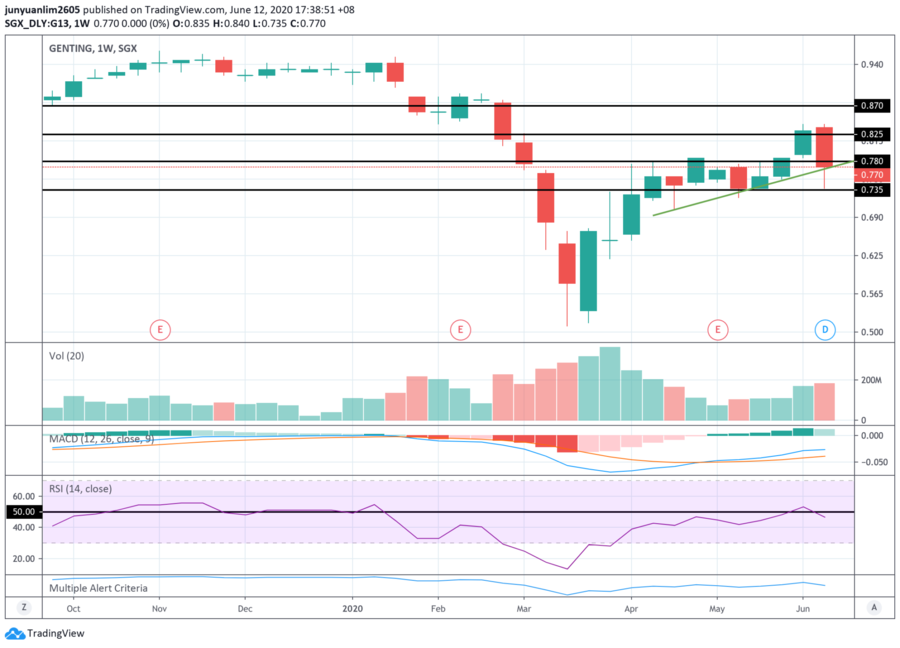Click the Z timezone button bottom-left
Image resolution: width=900 pixels, height=648 pixels.
[24, 607]
